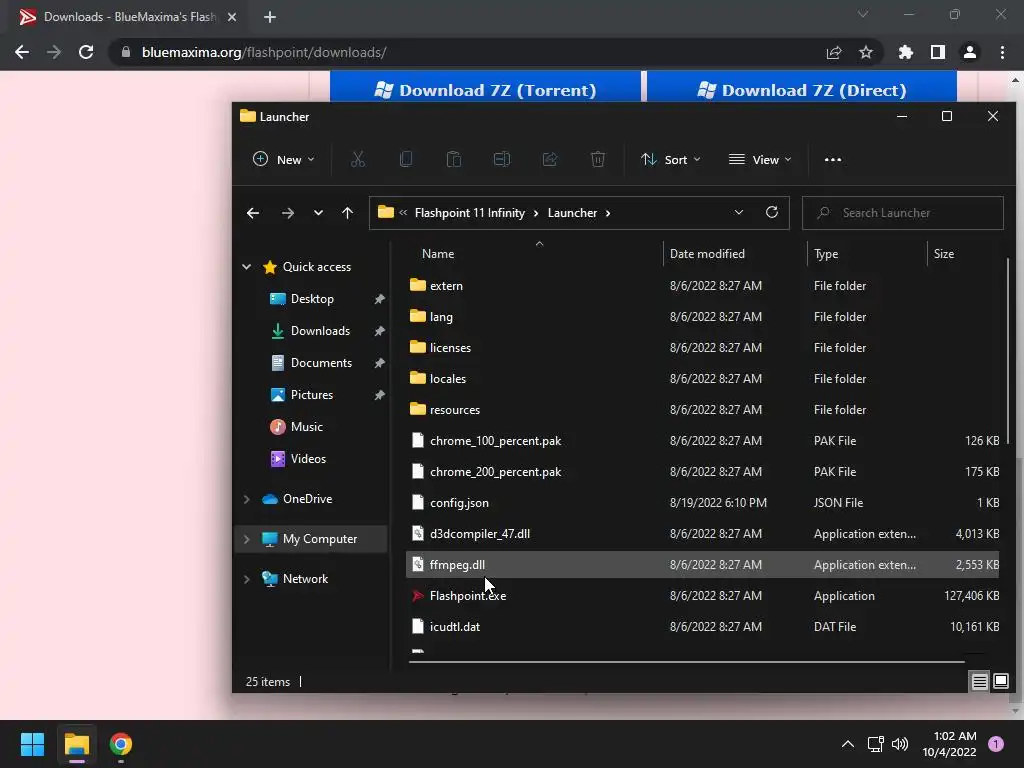Select the extern folder
Screen dimensions: 1024x768
coord(703,285)
